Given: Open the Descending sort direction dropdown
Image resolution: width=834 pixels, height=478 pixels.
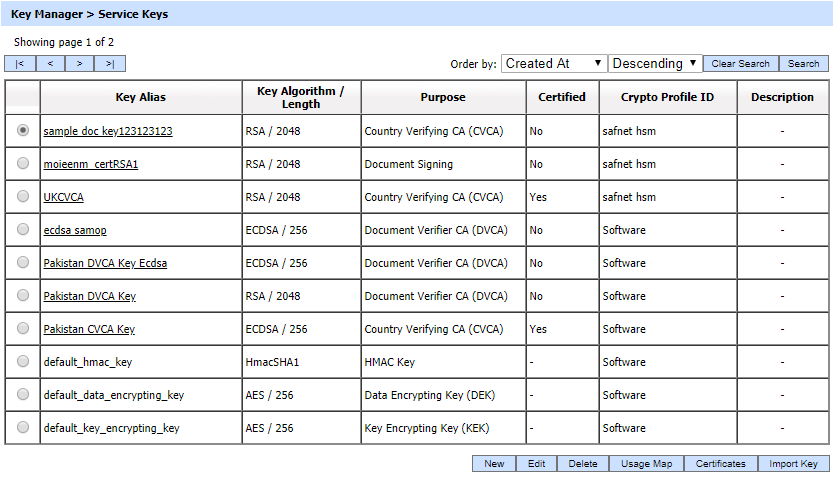Looking at the screenshot, I should pyautogui.click(x=655, y=63).
